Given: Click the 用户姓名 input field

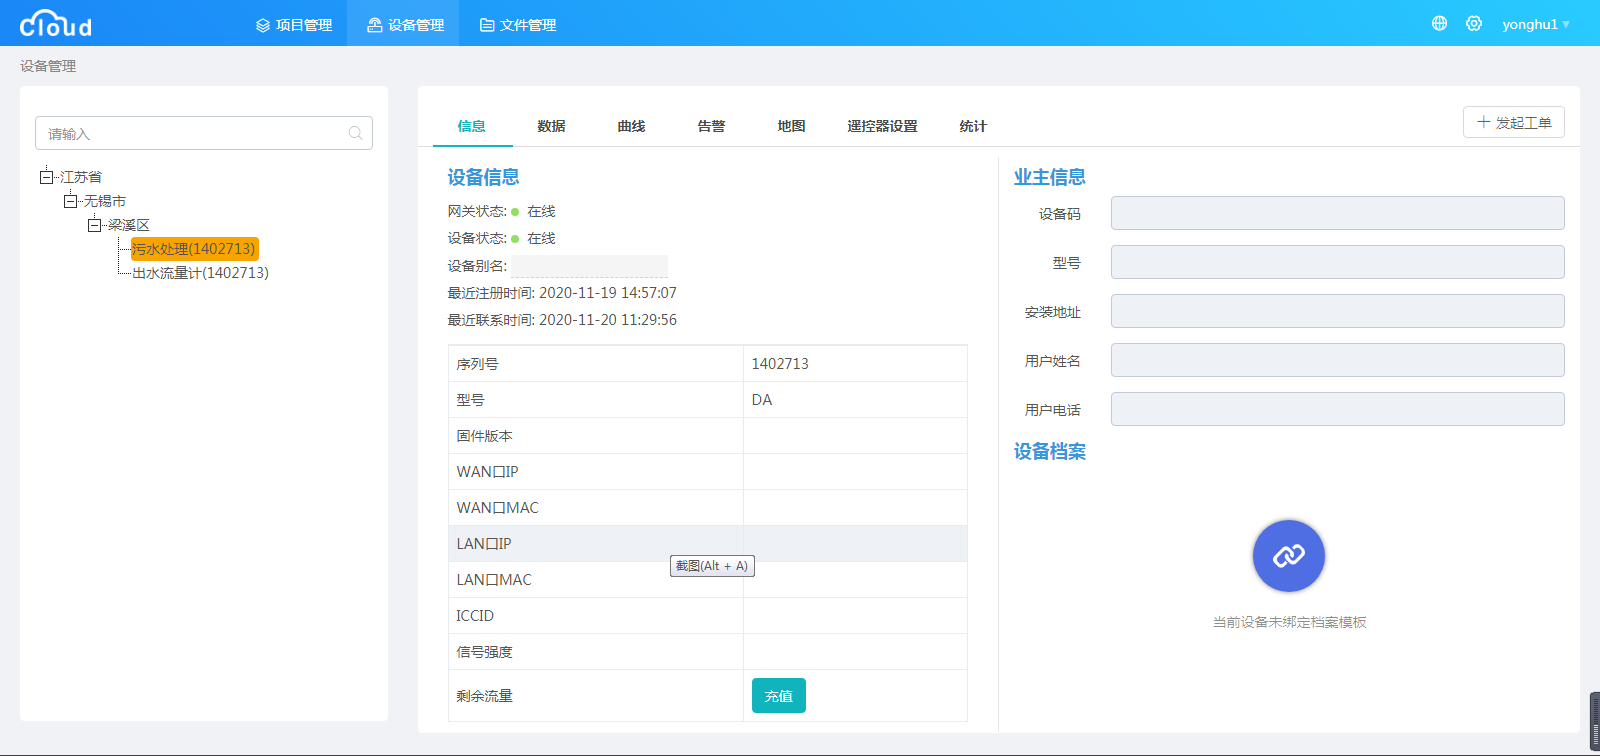Looking at the screenshot, I should pyautogui.click(x=1338, y=360).
